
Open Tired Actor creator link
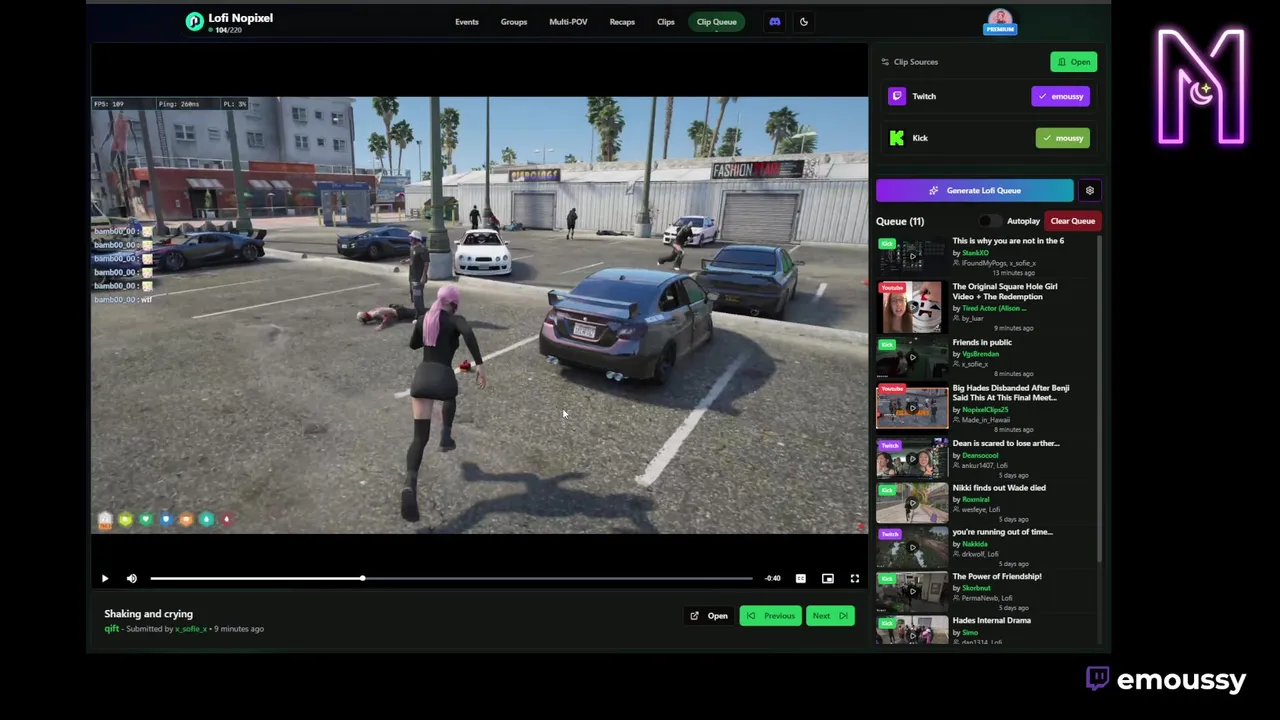(994, 309)
